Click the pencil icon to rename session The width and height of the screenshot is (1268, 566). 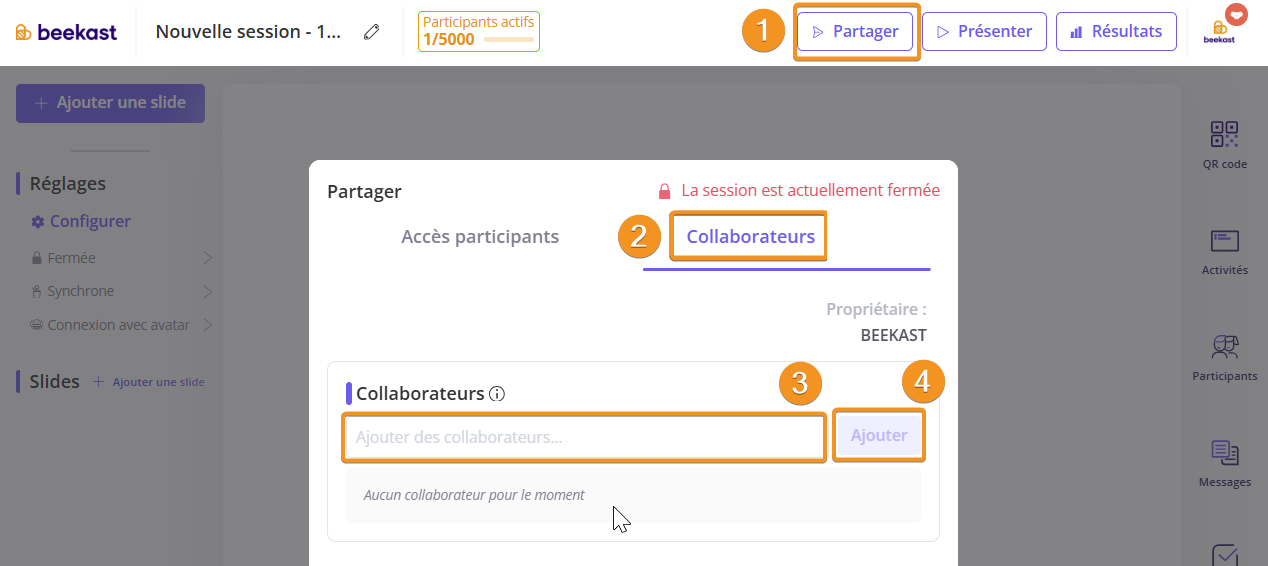[372, 32]
